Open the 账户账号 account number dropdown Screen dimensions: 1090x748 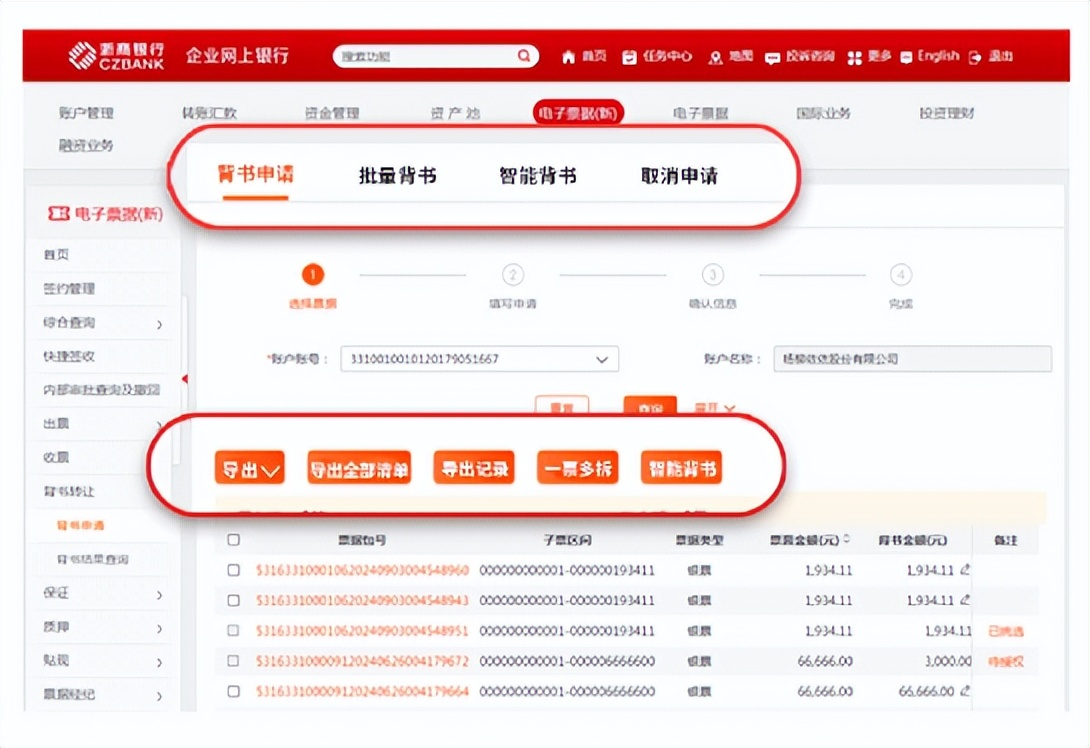(x=601, y=359)
